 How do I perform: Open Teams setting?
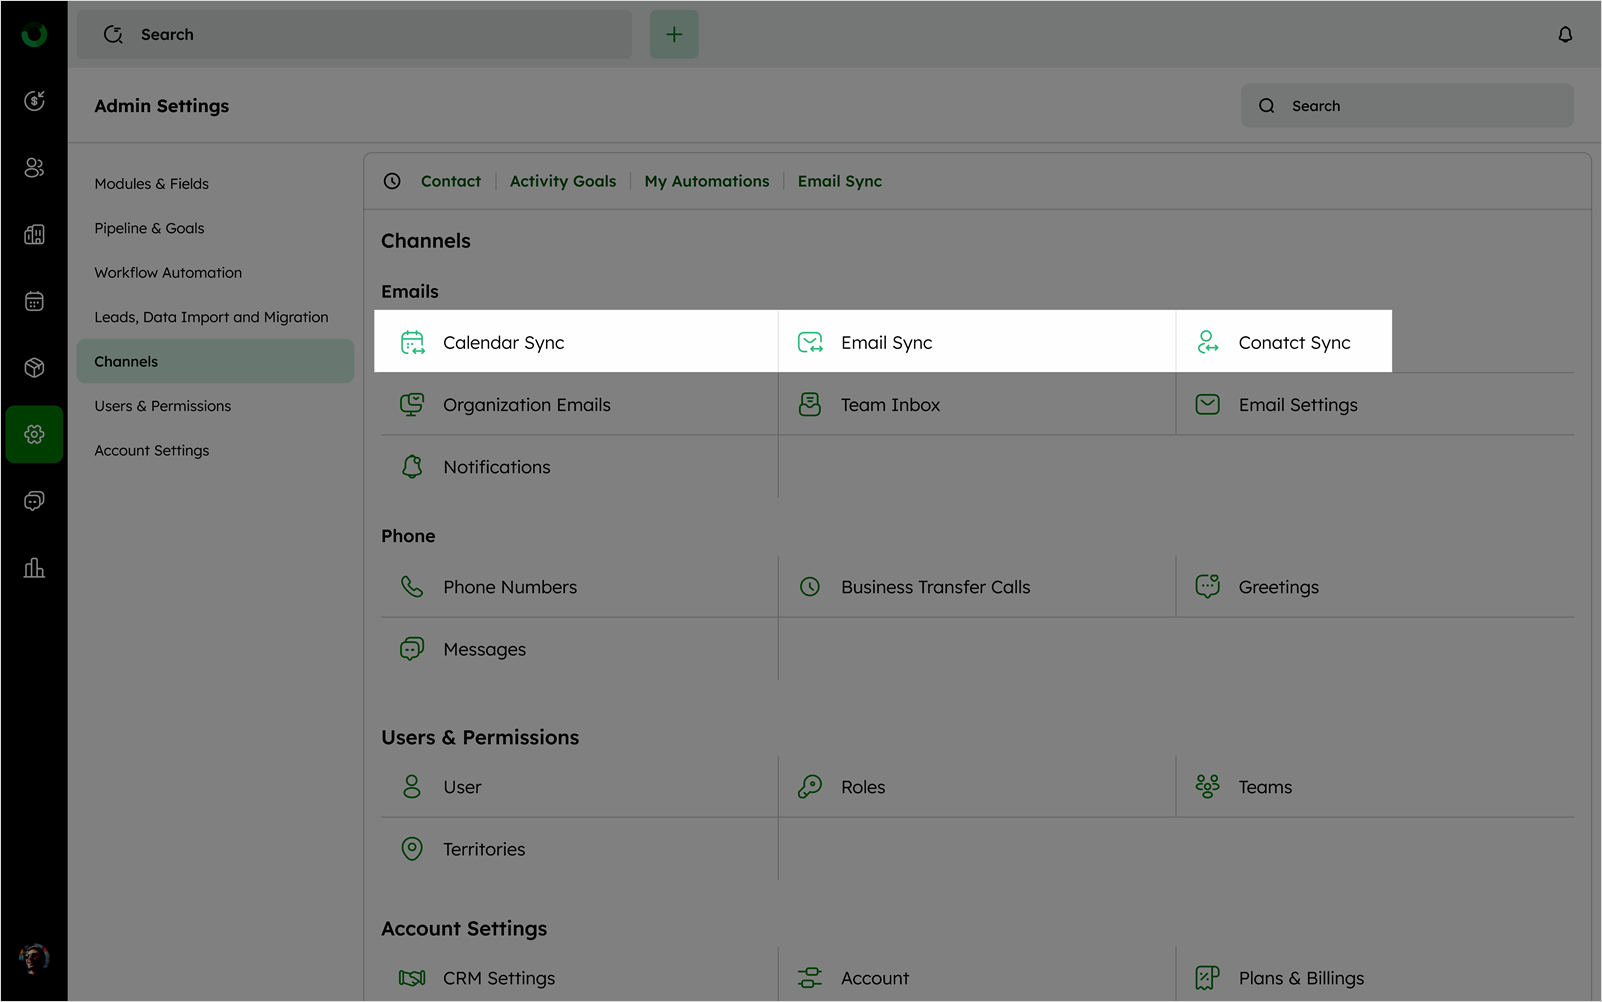[1375, 787]
